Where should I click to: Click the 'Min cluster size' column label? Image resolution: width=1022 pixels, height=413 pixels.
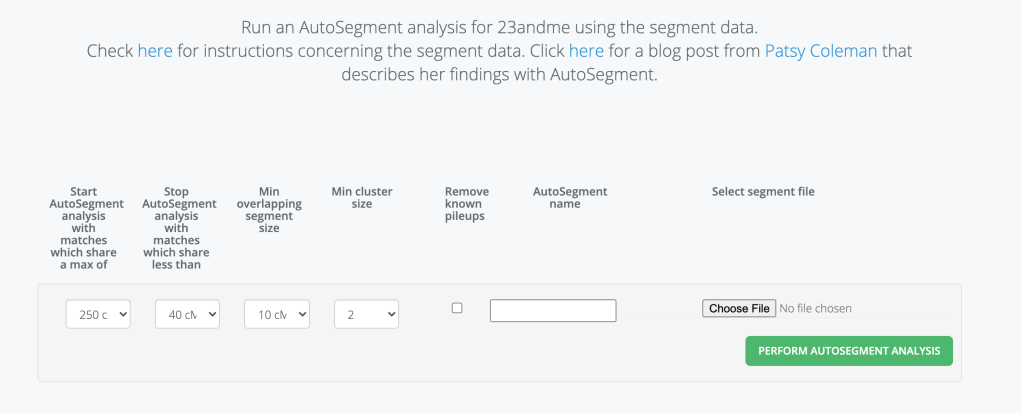362,198
